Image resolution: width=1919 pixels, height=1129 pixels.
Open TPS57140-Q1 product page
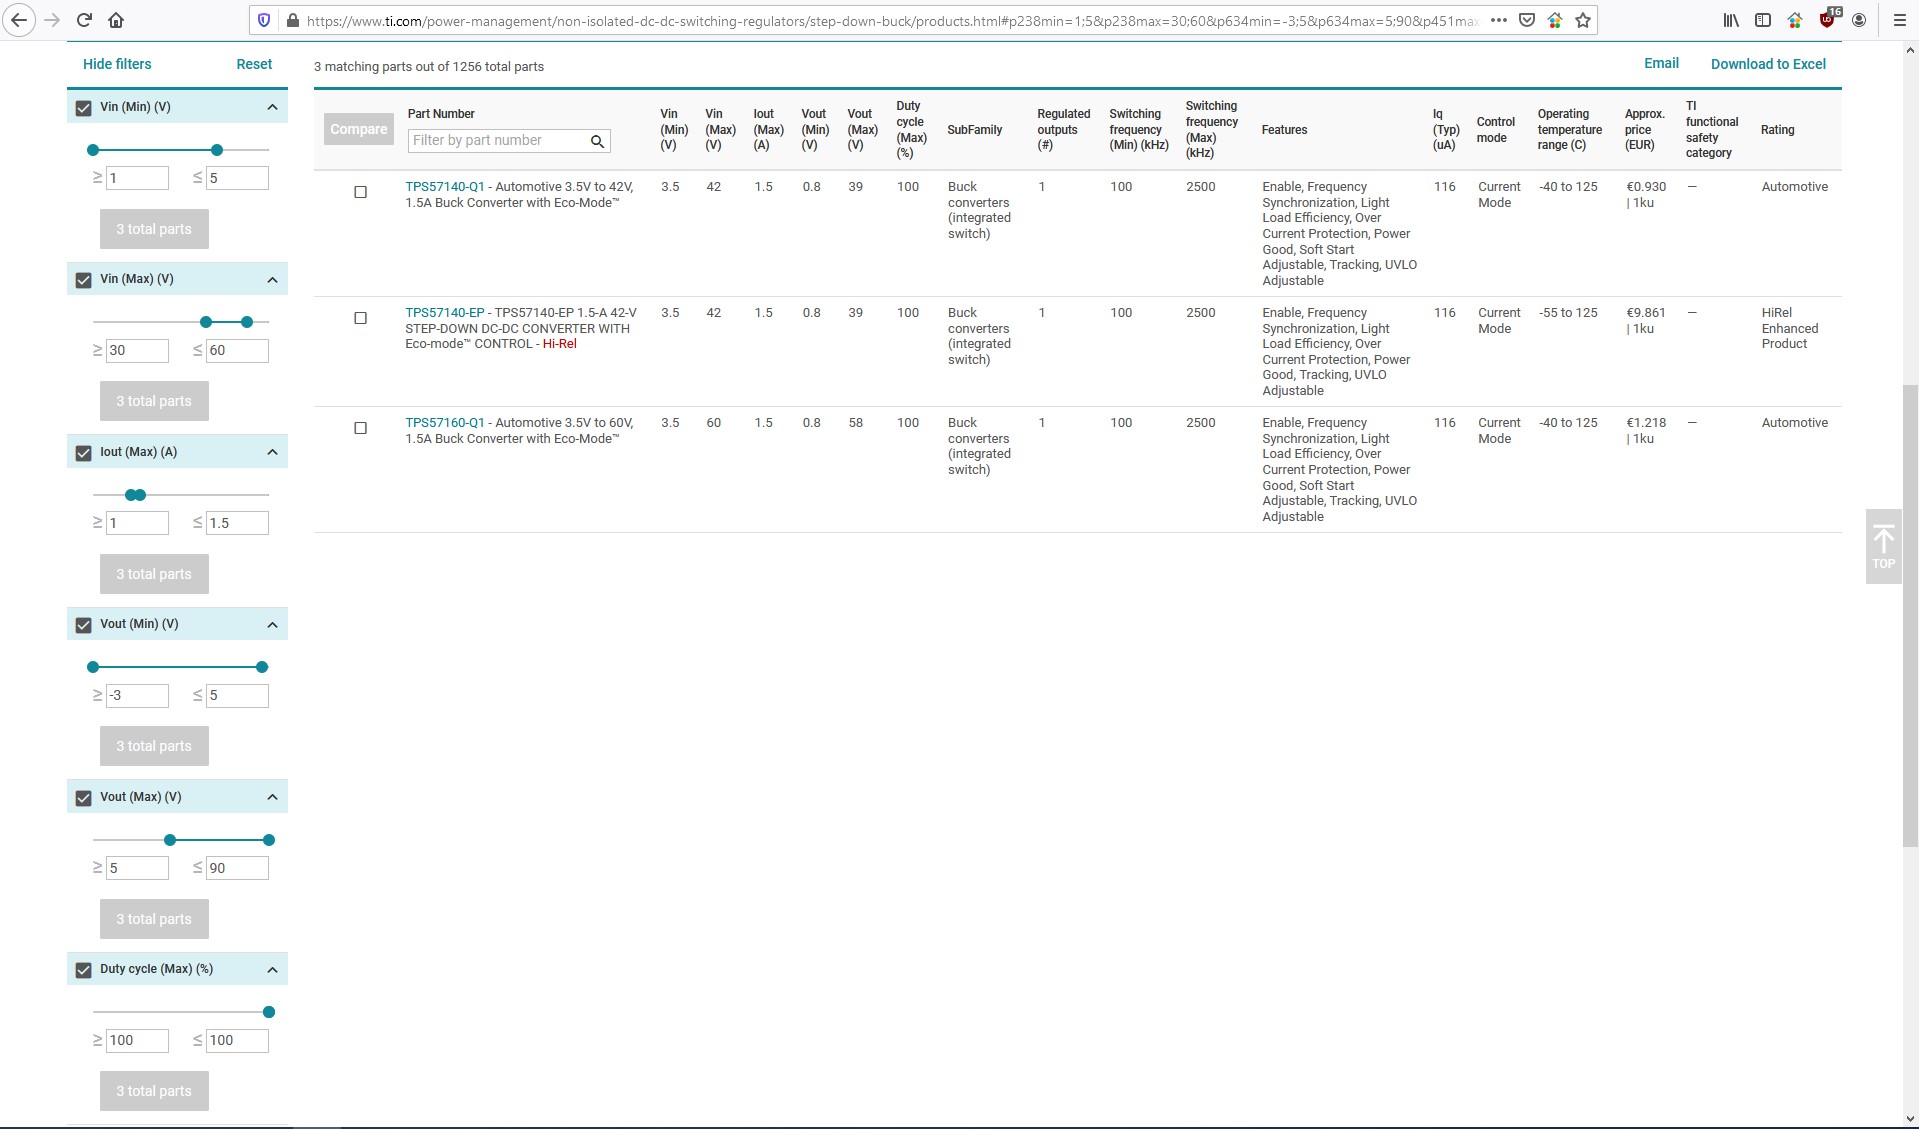coord(444,187)
